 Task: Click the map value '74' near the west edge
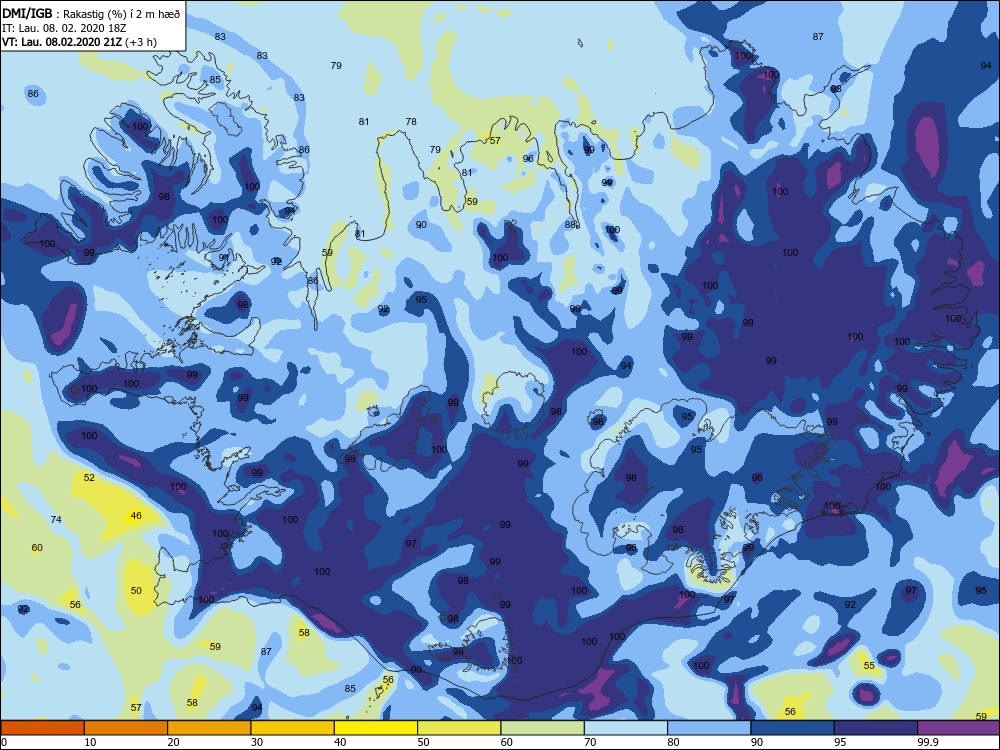pyautogui.click(x=56, y=519)
